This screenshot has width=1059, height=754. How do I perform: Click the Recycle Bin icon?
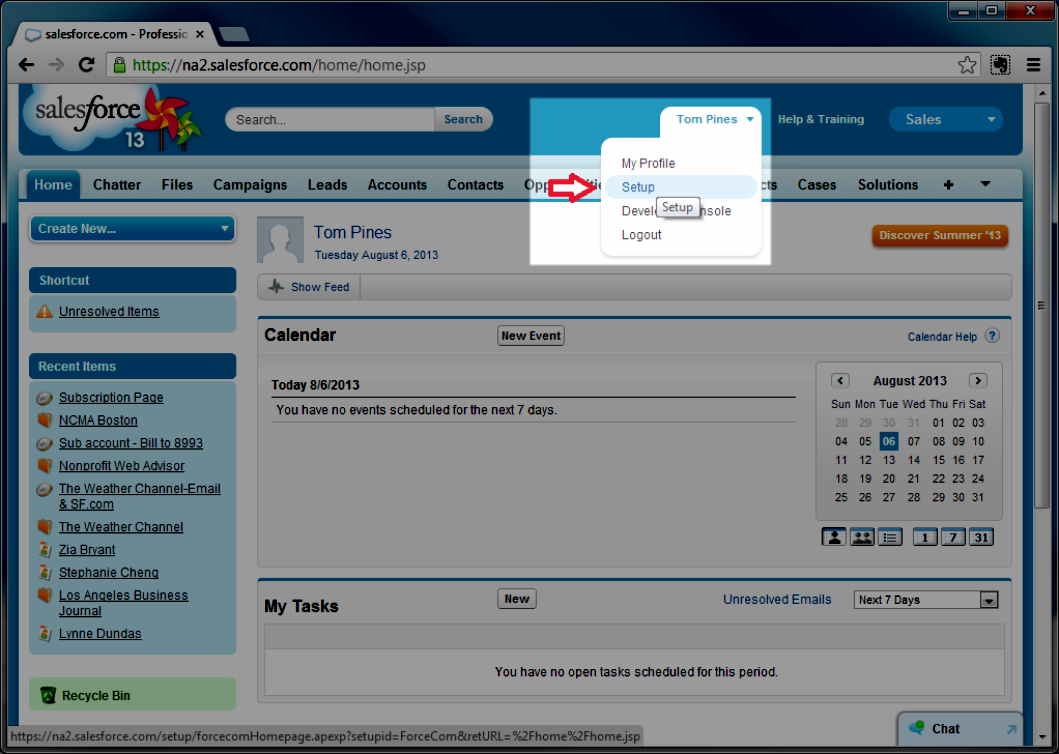pyautogui.click(x=48, y=695)
